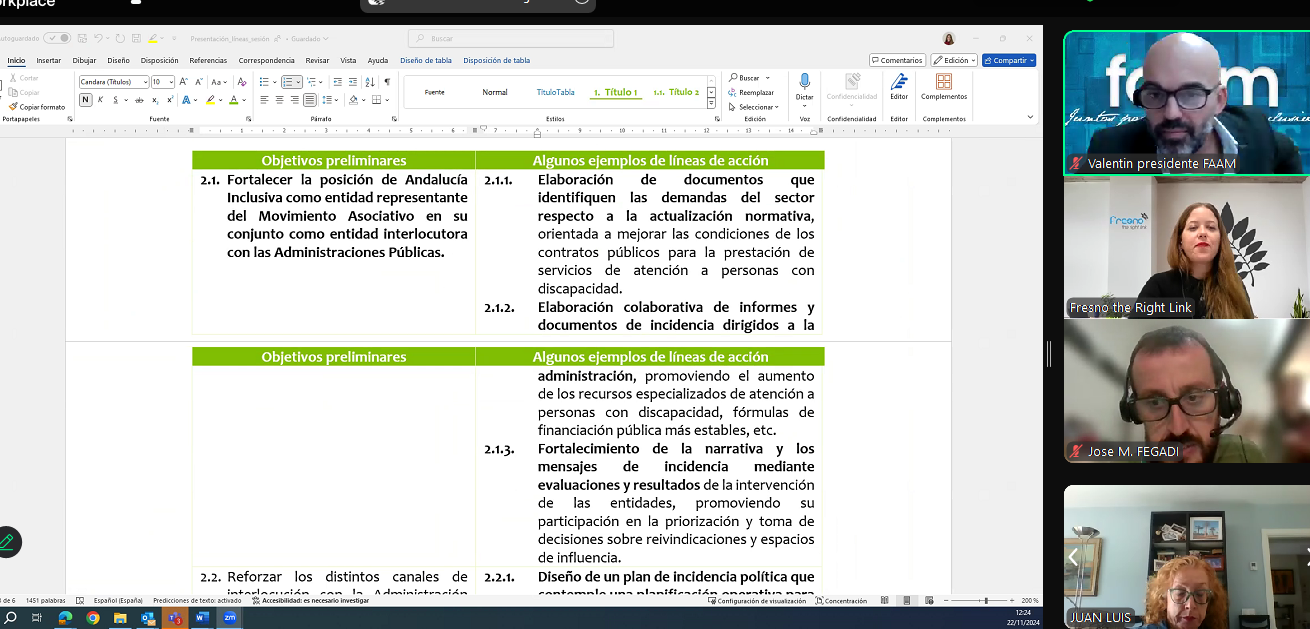This screenshot has height=629, width=1310.
Task: Open the Correspondencia tab
Action: pos(266,60)
